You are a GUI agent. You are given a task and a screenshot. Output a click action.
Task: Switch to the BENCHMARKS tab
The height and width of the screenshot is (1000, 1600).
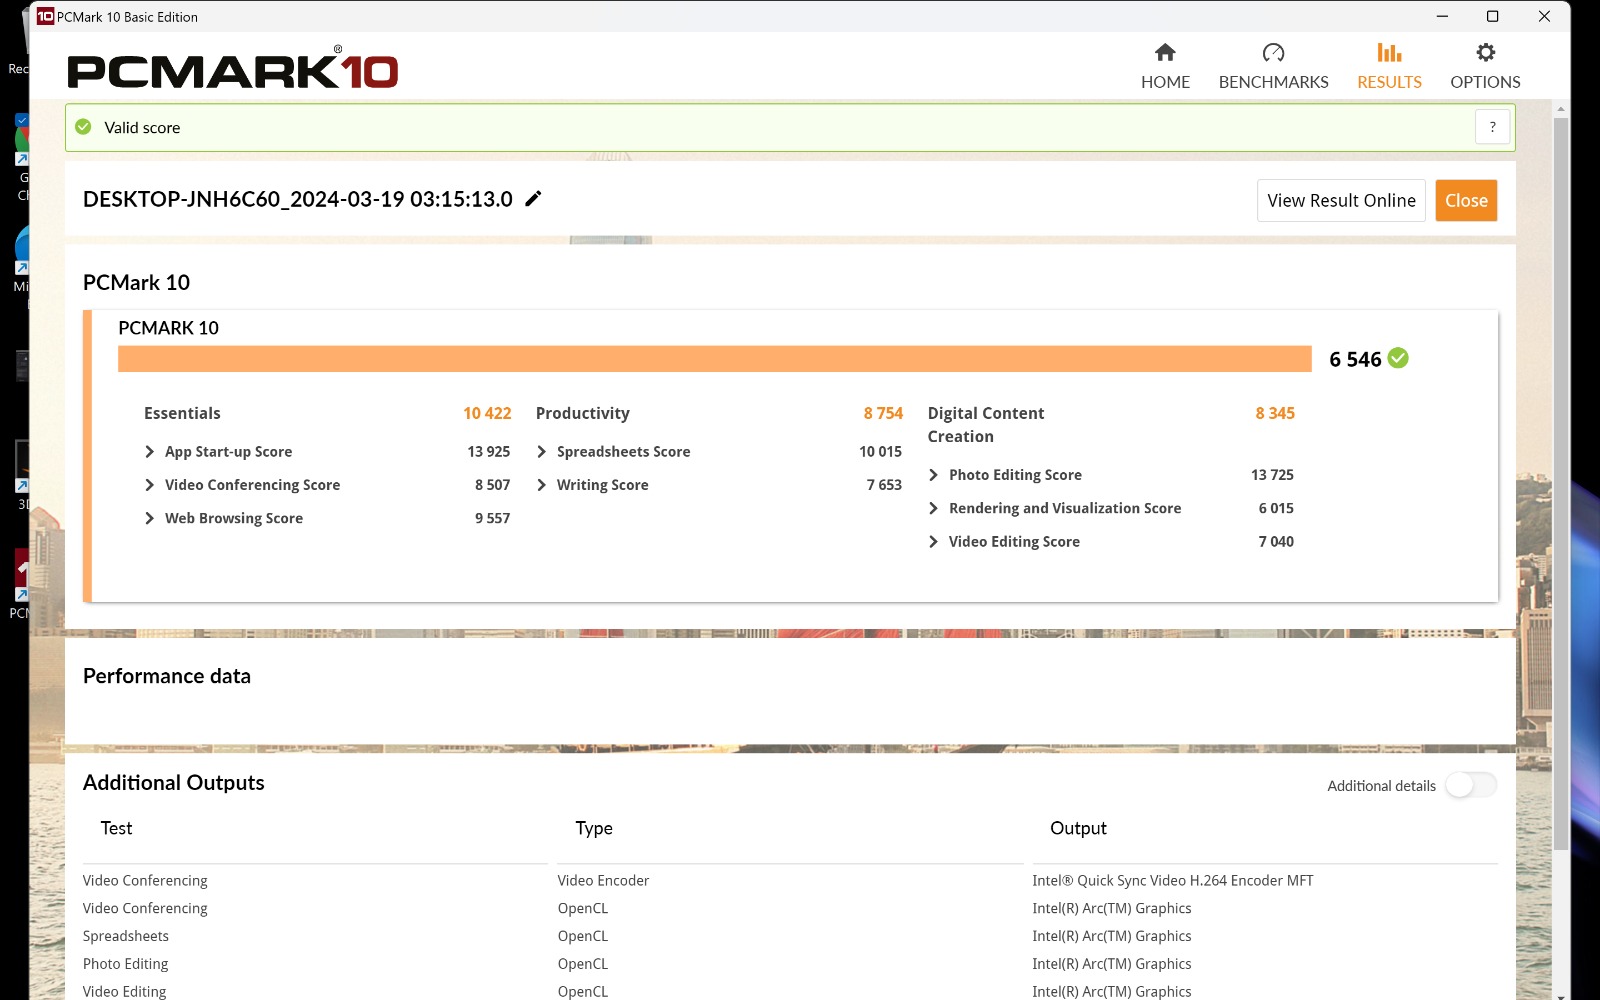point(1273,82)
